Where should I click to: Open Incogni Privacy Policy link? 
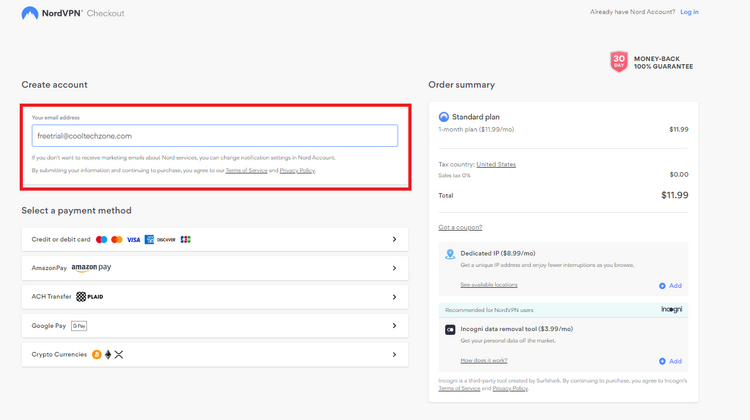click(x=510, y=388)
